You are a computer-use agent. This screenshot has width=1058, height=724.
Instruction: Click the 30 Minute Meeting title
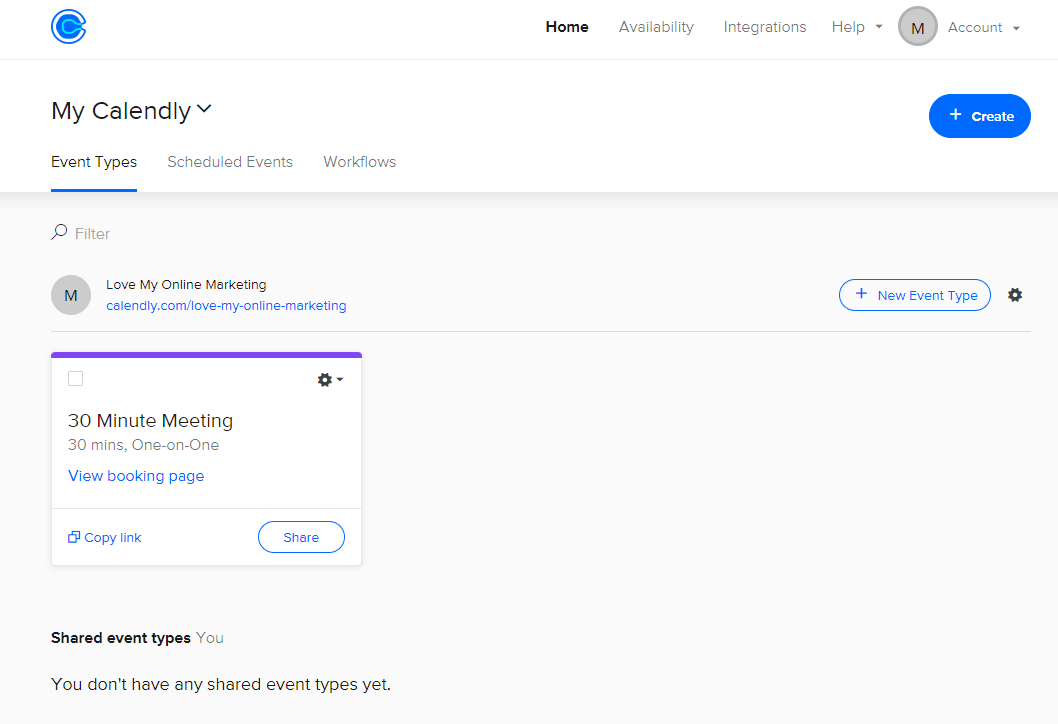[x=150, y=420]
